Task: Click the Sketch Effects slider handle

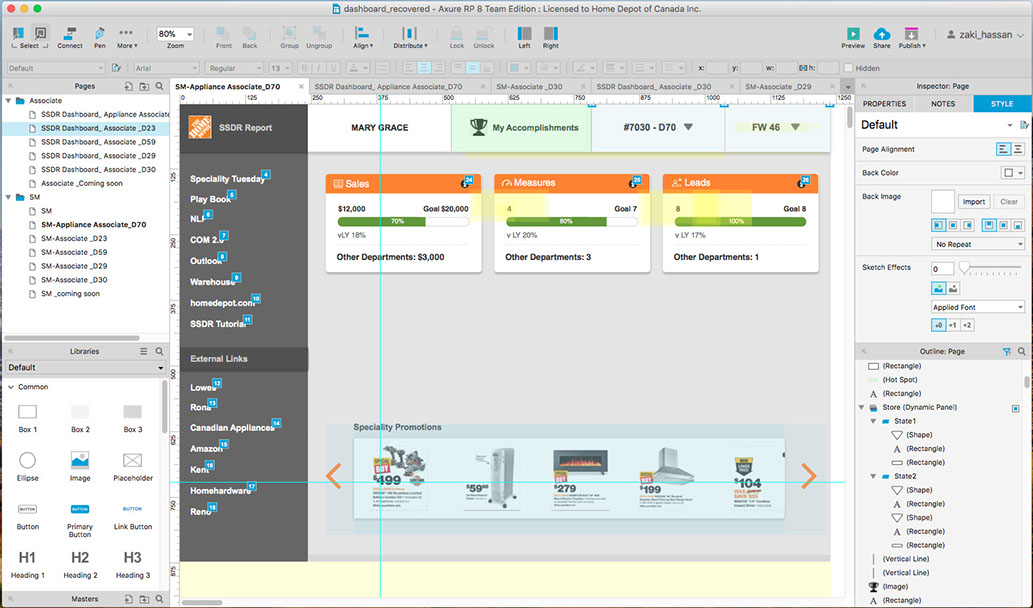Action: tap(965, 268)
